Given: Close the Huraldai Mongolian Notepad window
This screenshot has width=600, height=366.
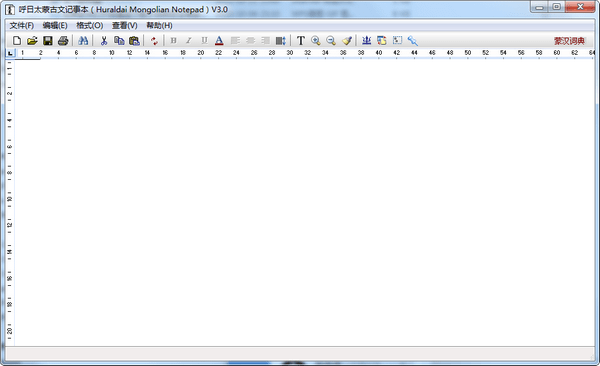Looking at the screenshot, I should [x=580, y=7].
